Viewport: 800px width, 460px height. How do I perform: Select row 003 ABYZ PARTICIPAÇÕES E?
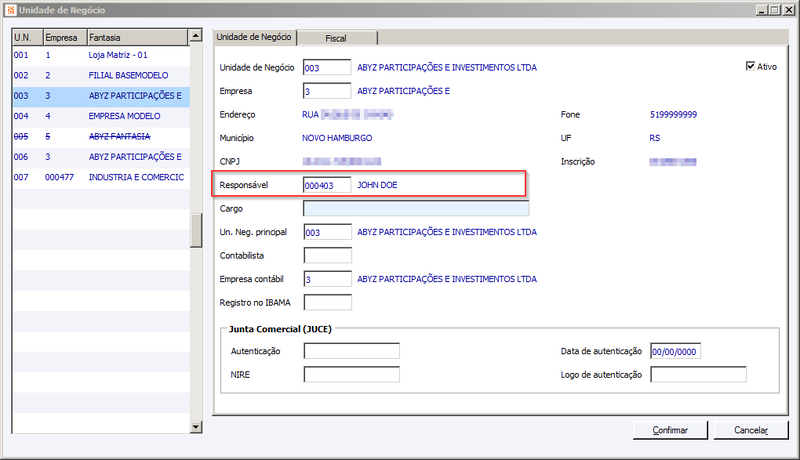click(x=101, y=96)
